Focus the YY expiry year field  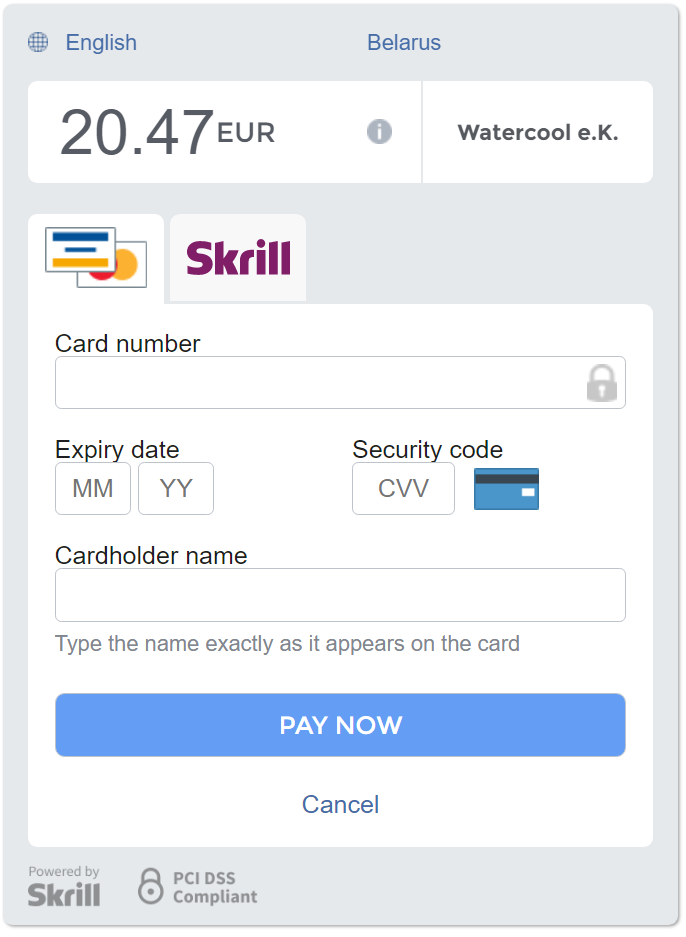point(176,488)
